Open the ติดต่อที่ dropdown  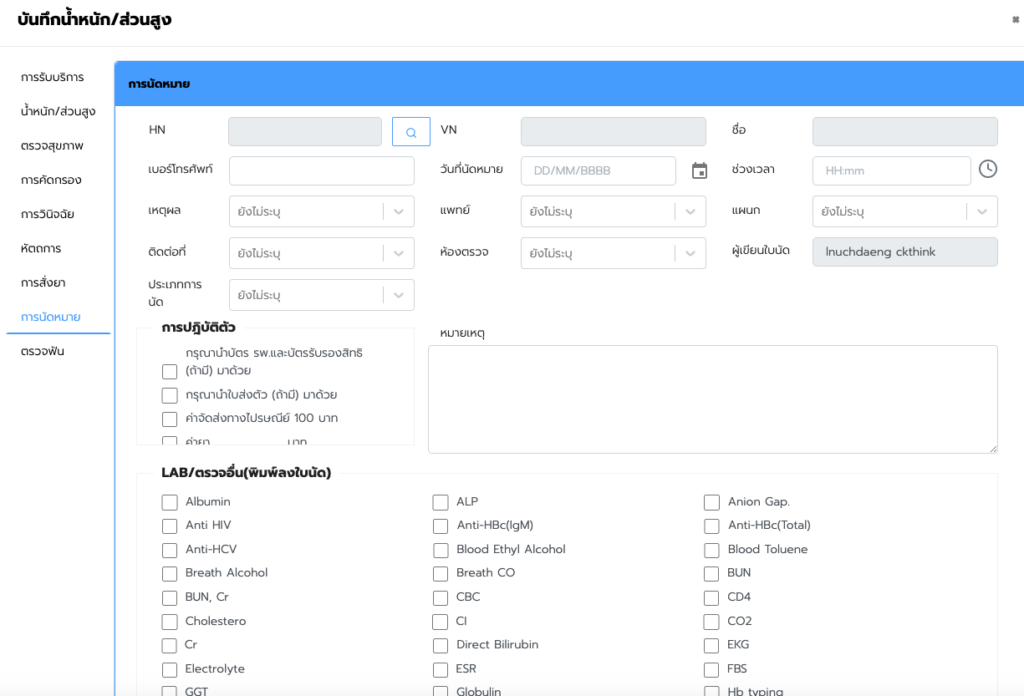pos(398,253)
